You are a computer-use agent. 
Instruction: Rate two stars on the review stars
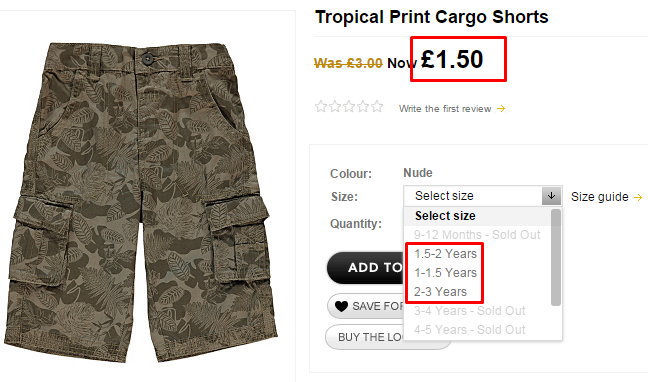click(335, 107)
